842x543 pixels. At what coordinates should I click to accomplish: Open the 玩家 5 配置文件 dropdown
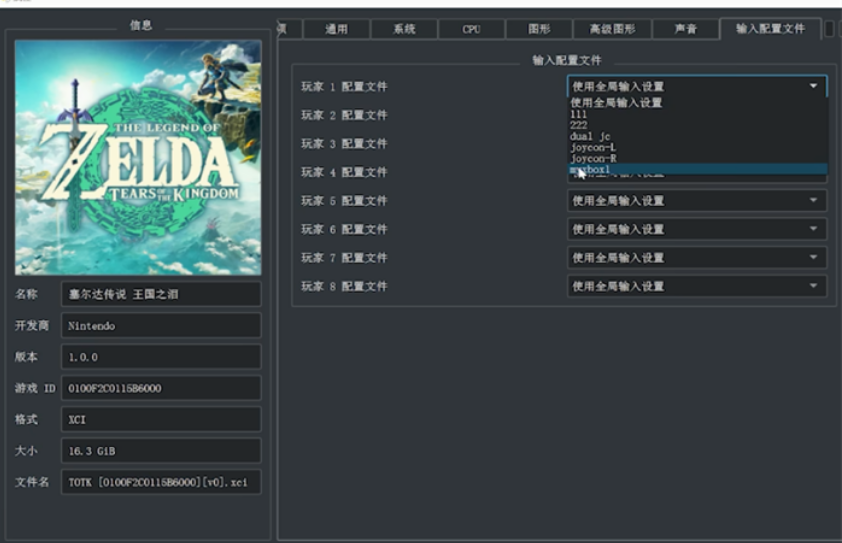(697, 200)
